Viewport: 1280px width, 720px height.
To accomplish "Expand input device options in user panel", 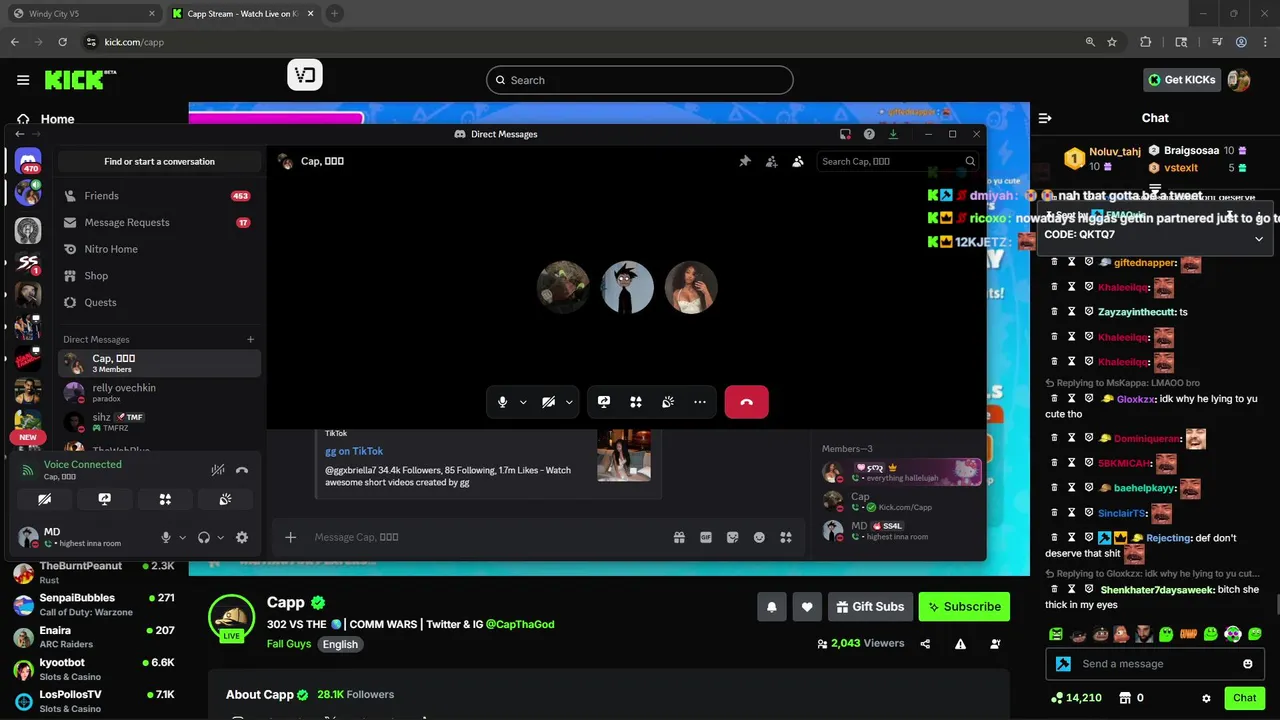I will pos(182,537).
